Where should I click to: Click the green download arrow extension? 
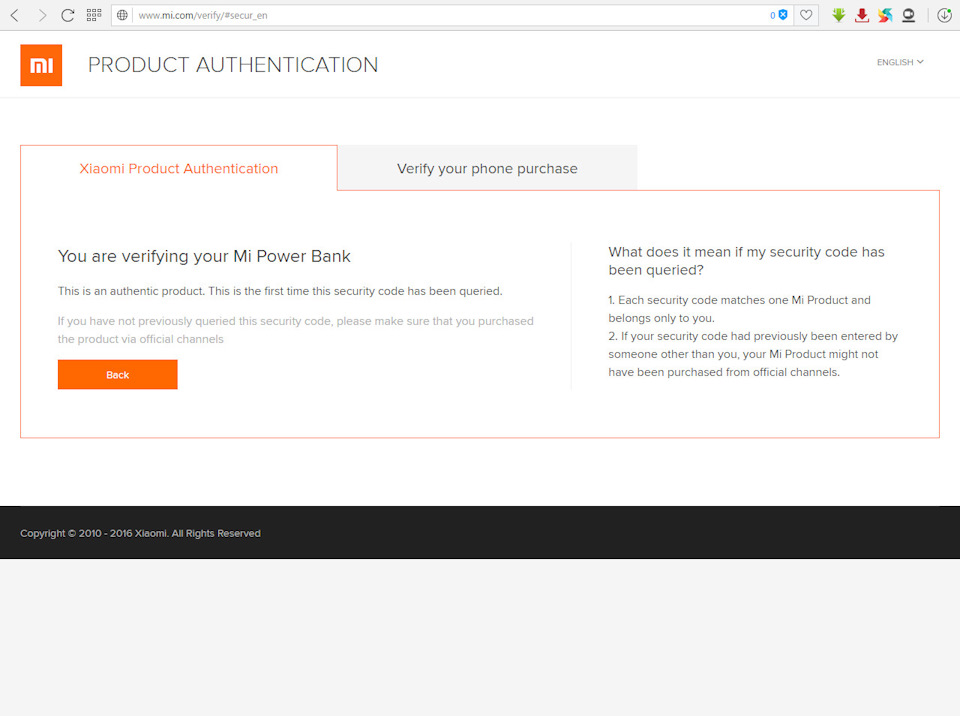839,15
